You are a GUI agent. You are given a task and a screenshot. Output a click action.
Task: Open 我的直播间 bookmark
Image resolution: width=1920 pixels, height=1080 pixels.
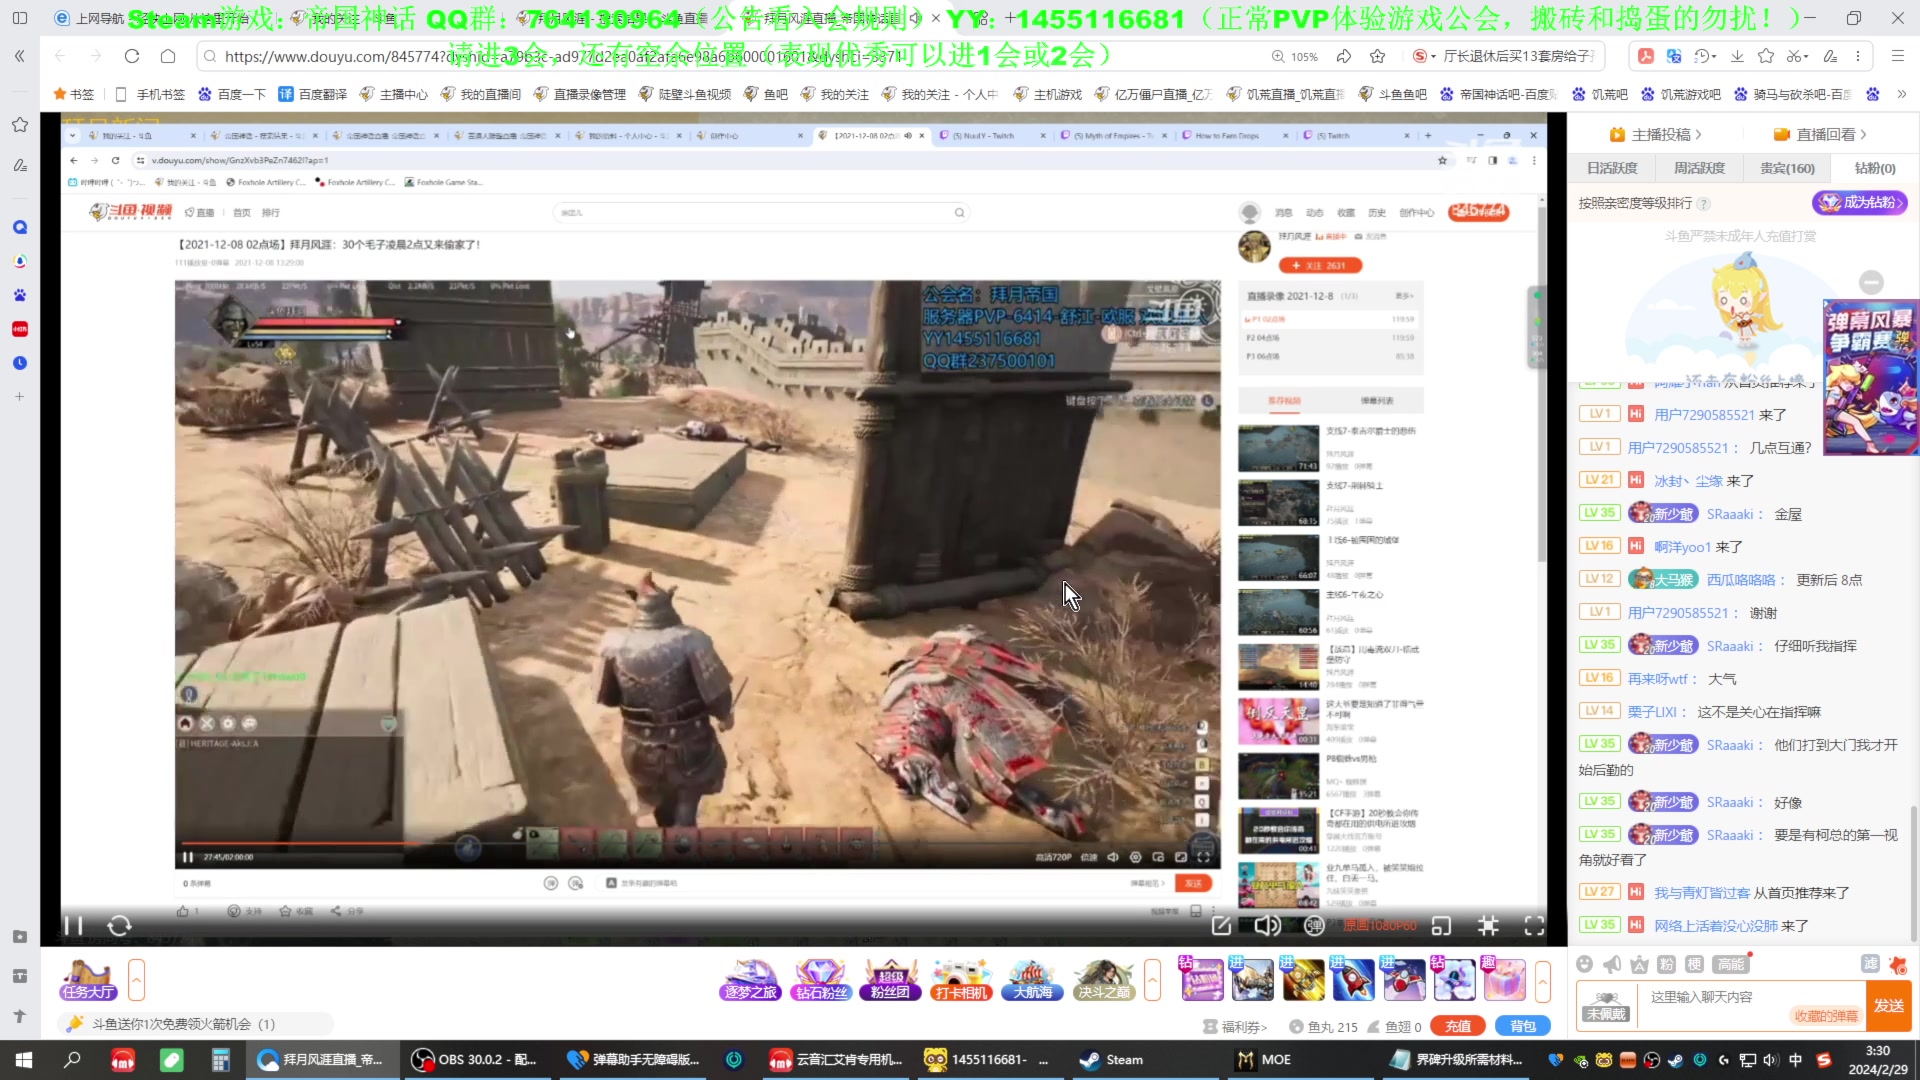[481, 94]
